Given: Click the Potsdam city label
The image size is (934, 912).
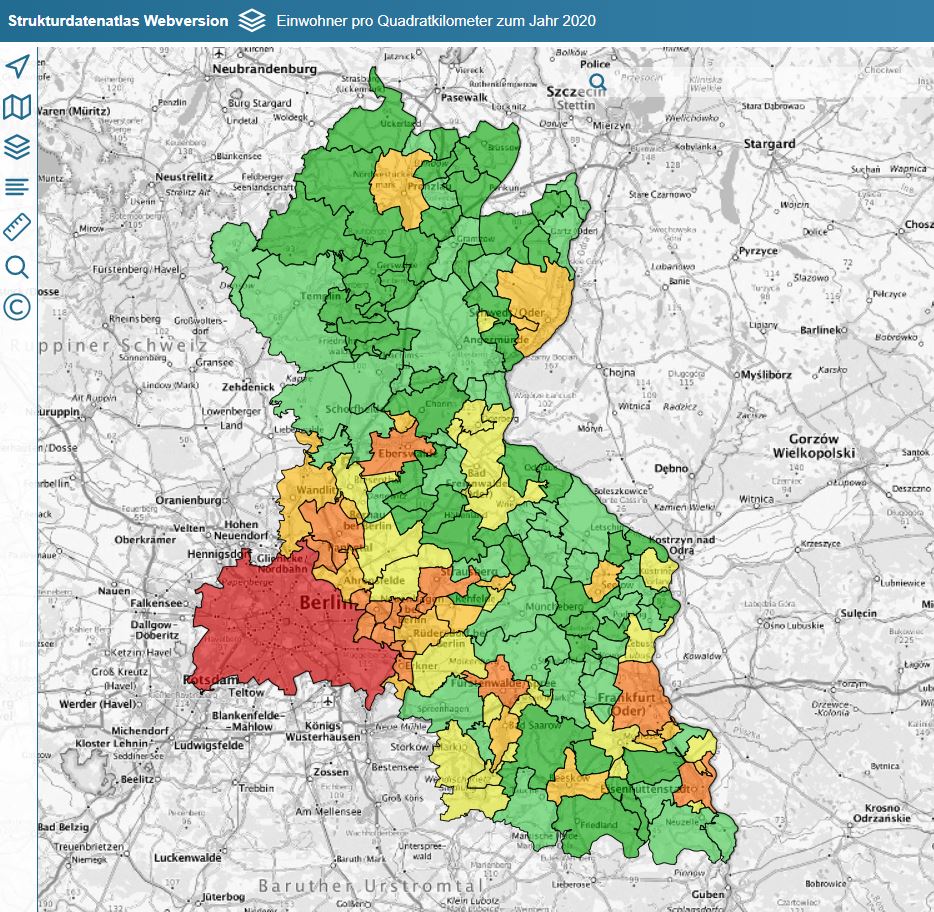Looking at the screenshot, I should click(x=211, y=680).
